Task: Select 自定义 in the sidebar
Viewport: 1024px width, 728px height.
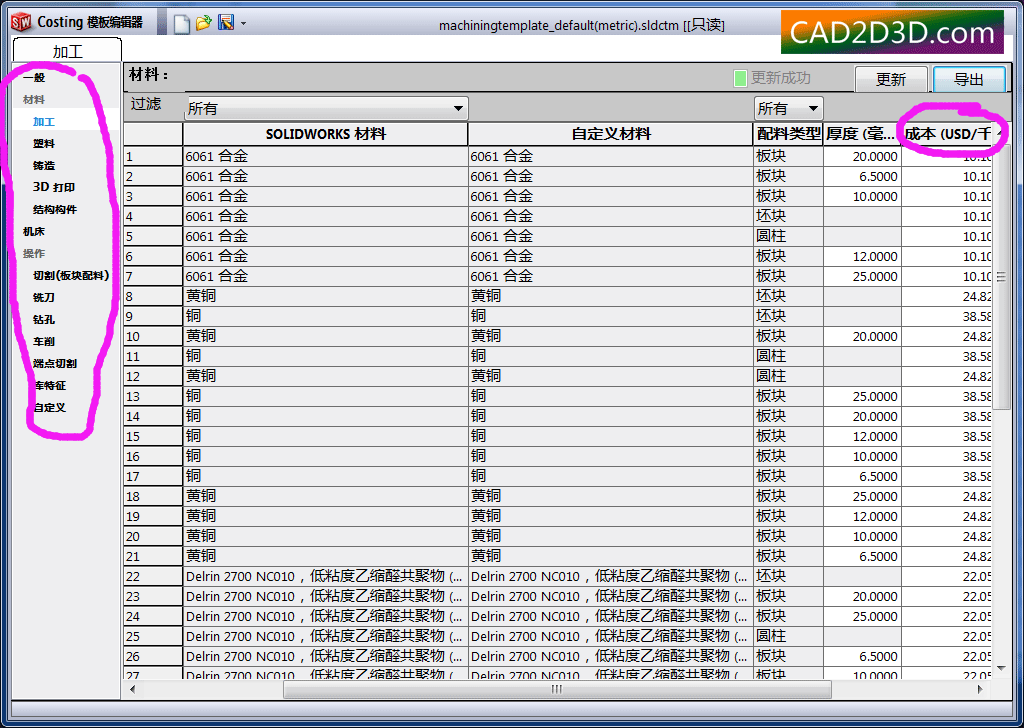Action: (50, 408)
